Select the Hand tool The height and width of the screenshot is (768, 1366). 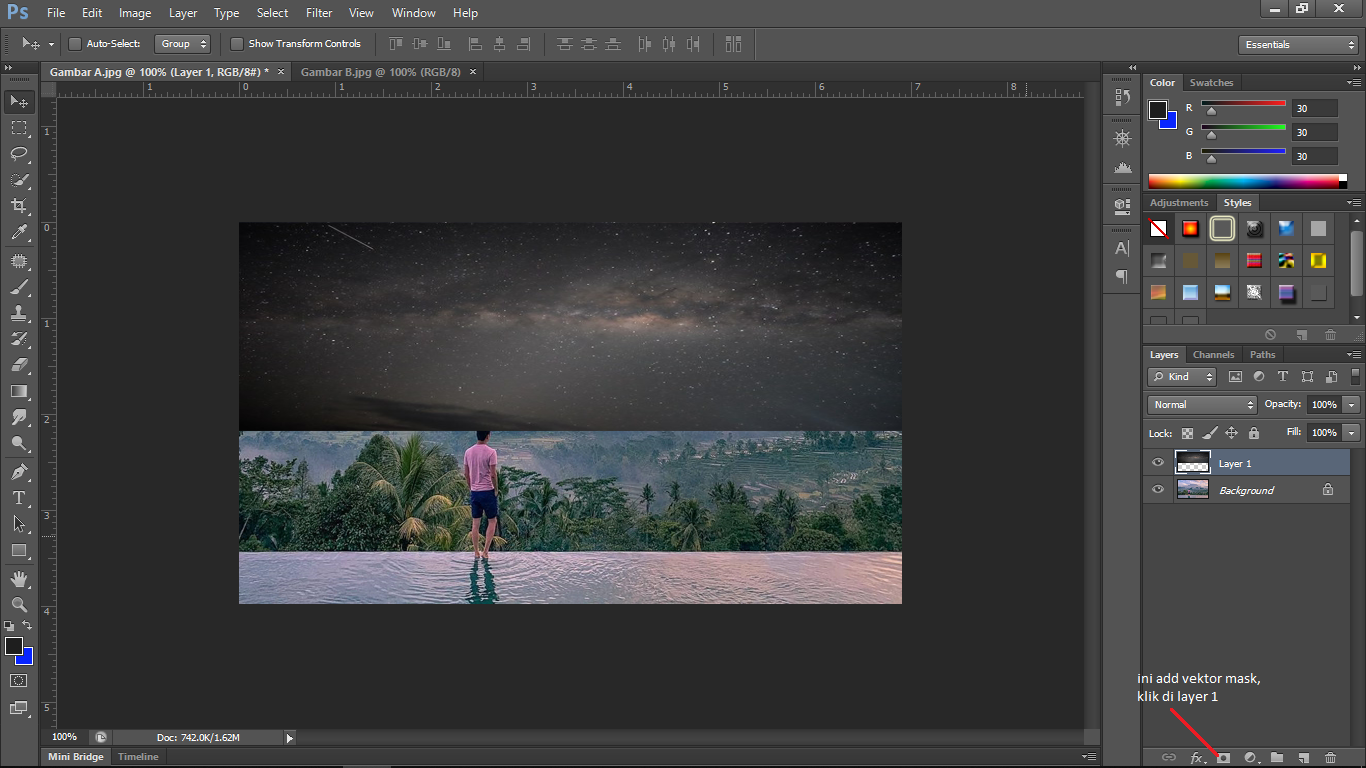click(x=19, y=579)
